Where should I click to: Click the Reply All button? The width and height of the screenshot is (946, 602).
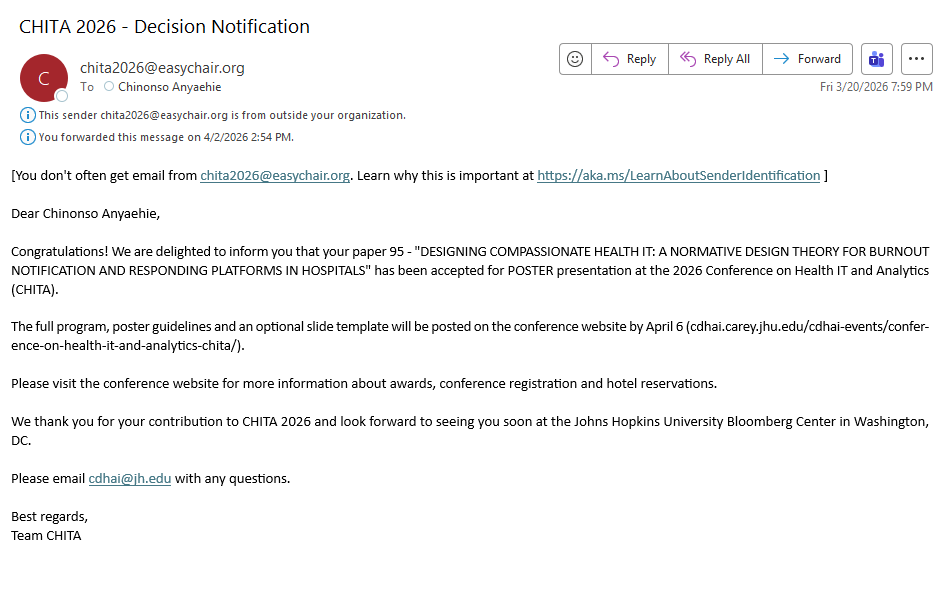click(715, 59)
